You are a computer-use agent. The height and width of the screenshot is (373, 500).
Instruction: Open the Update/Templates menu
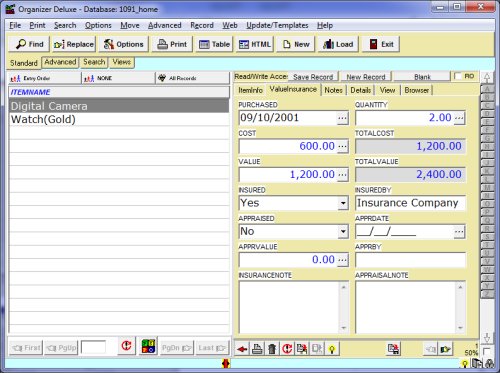click(277, 25)
